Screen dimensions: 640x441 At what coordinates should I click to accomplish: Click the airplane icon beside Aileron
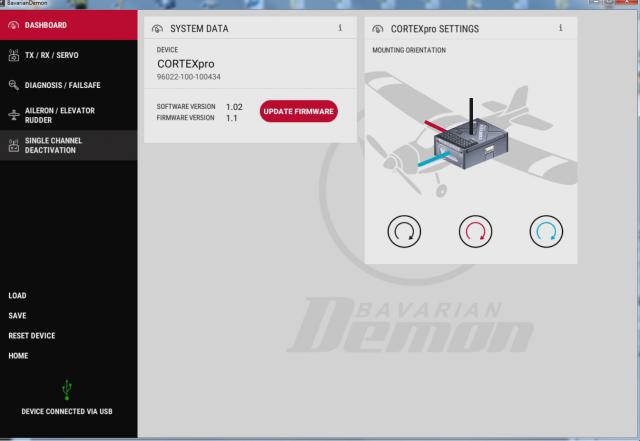[13, 115]
